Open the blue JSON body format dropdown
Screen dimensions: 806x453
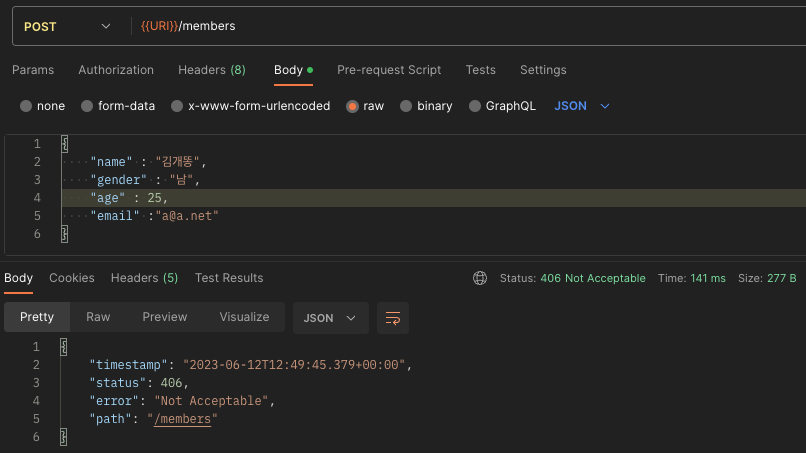tap(581, 106)
